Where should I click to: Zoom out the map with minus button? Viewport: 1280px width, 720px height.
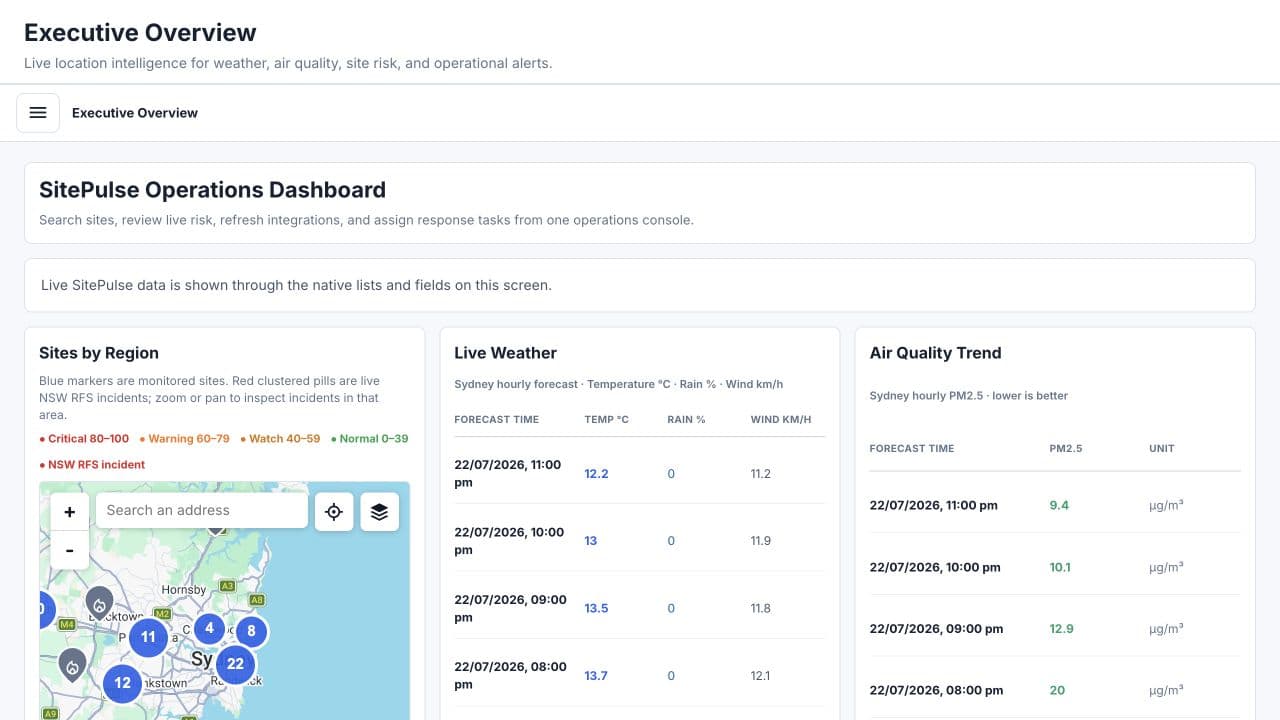point(70,550)
